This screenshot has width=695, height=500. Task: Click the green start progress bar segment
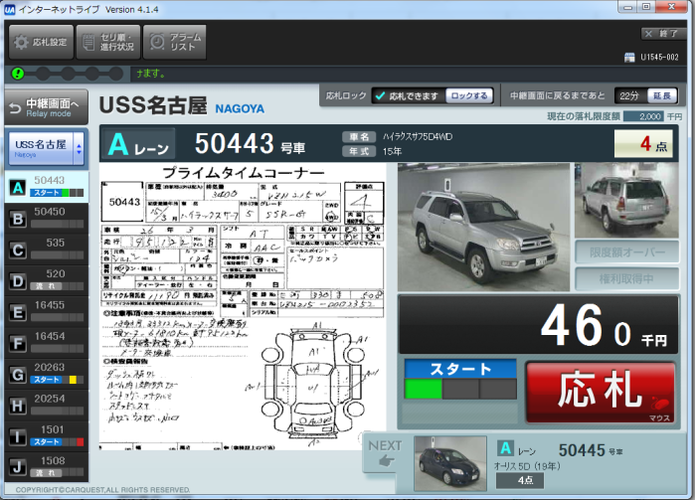tap(423, 389)
